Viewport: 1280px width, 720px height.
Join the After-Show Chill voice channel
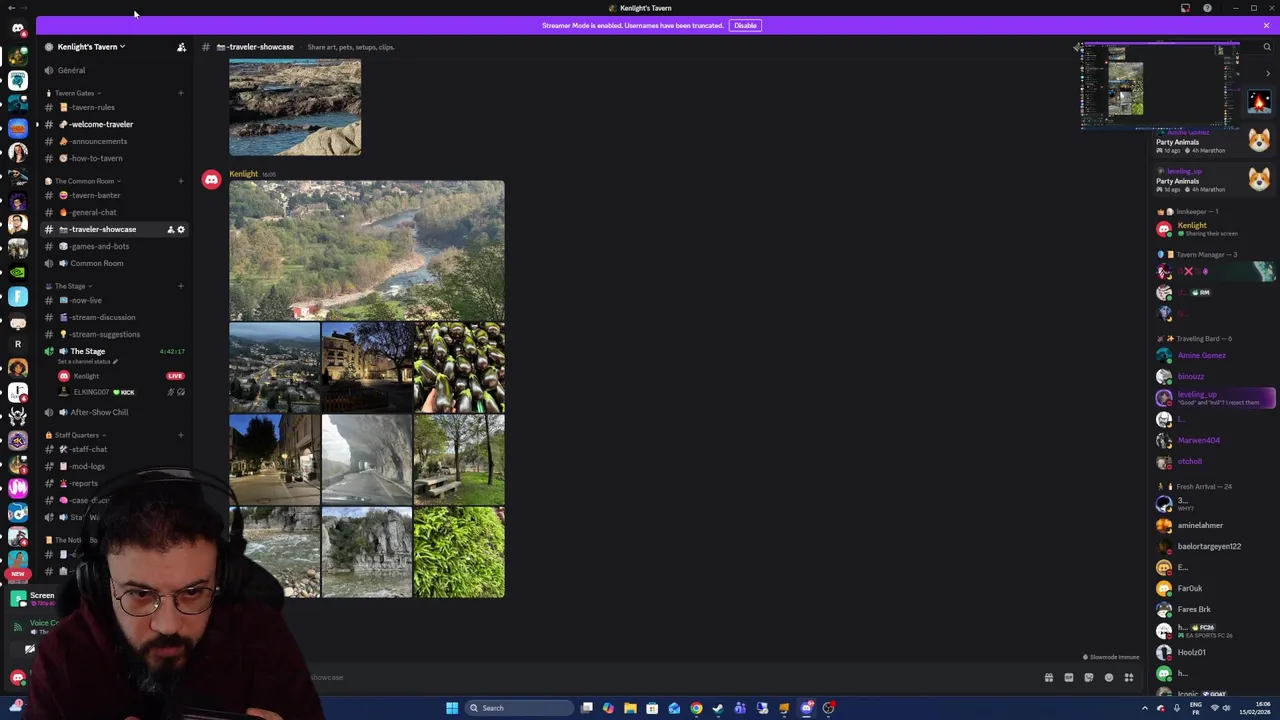(x=115, y=412)
